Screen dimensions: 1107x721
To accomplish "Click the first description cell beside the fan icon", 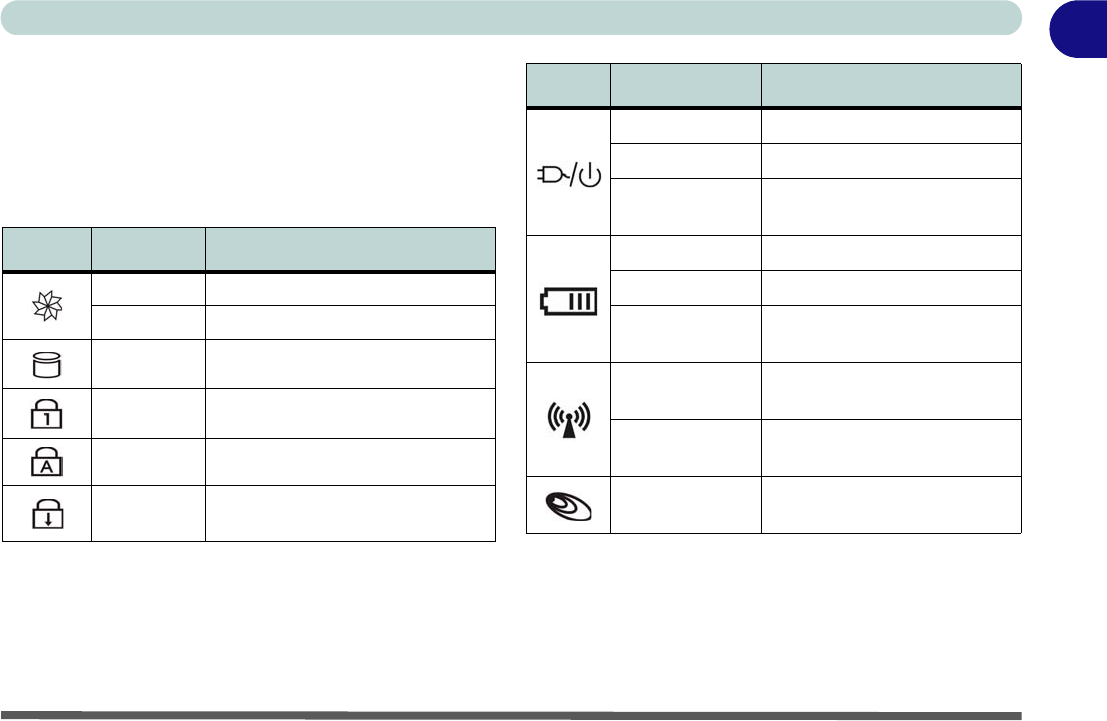I will point(350,287).
